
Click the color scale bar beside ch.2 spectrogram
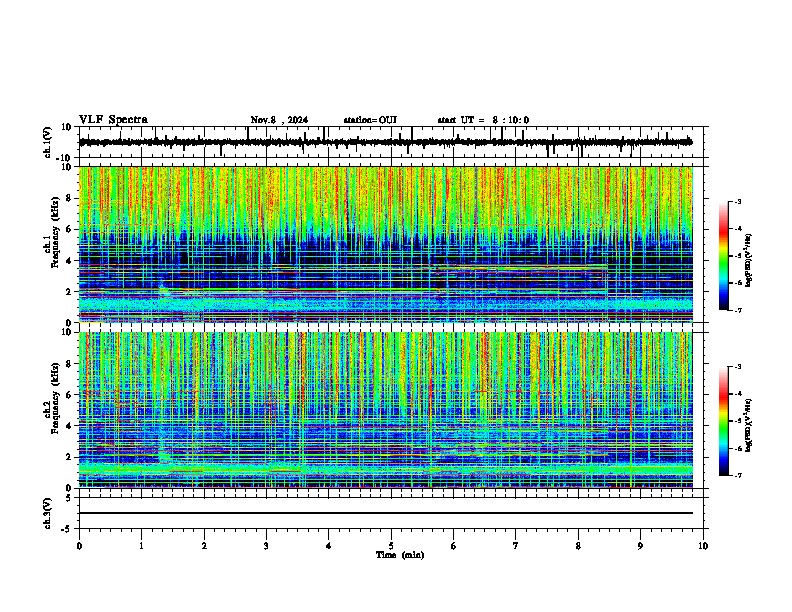click(x=724, y=421)
